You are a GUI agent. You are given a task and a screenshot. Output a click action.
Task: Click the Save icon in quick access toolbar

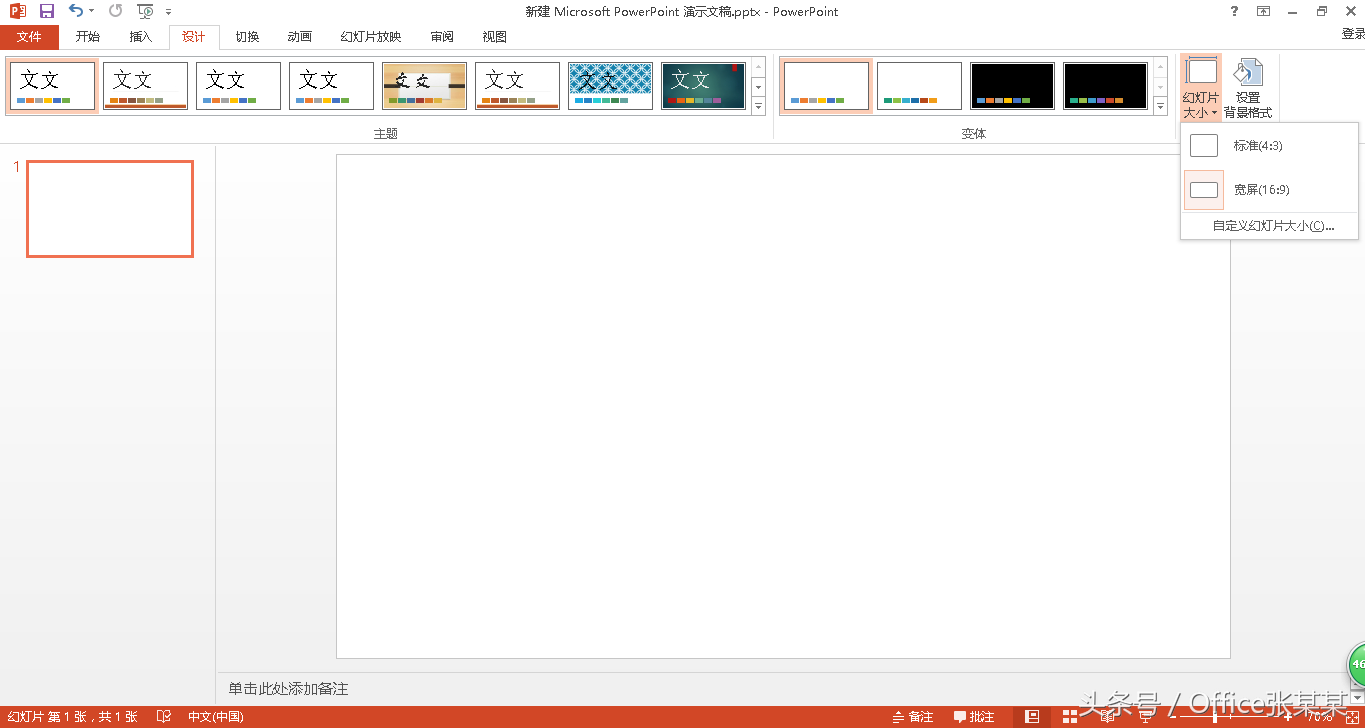(x=46, y=11)
